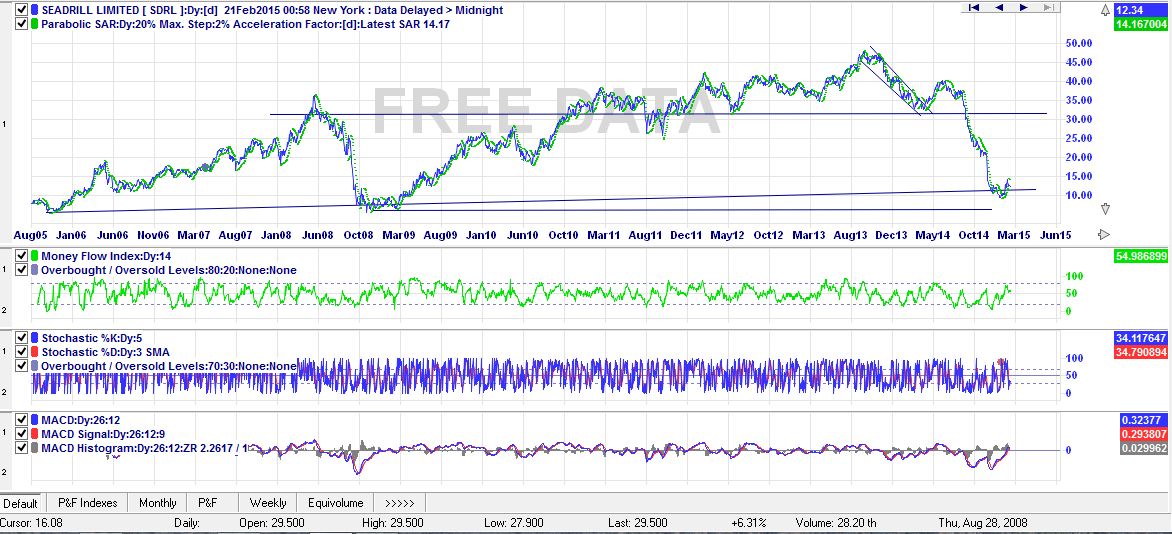Image resolution: width=1172 pixels, height=534 pixels.
Task: Click the down arrow below the price scale
Action: [1105, 209]
